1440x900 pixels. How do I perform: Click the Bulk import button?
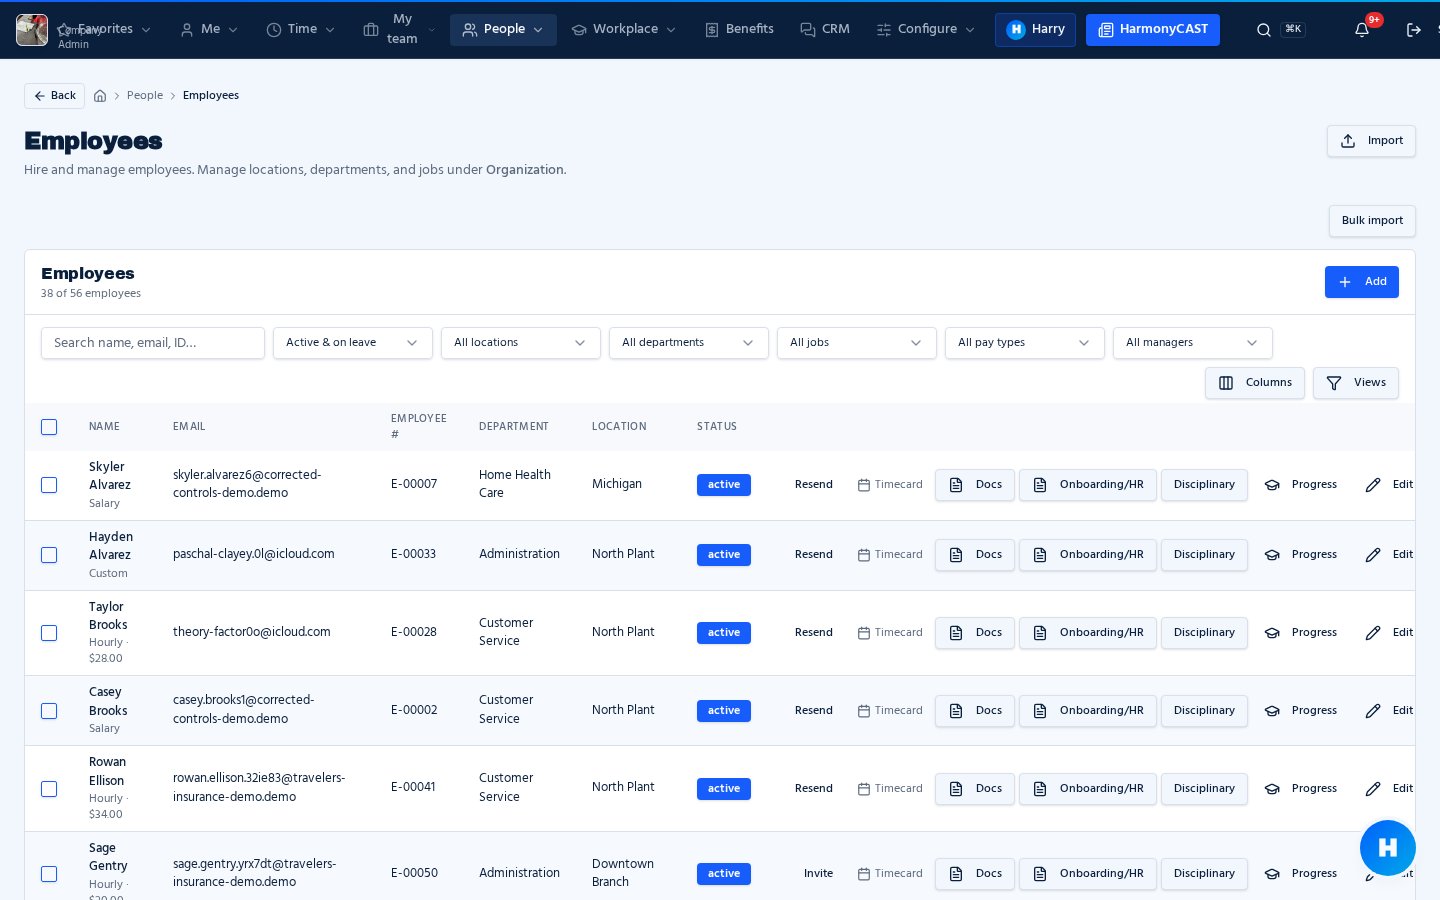(x=1372, y=221)
